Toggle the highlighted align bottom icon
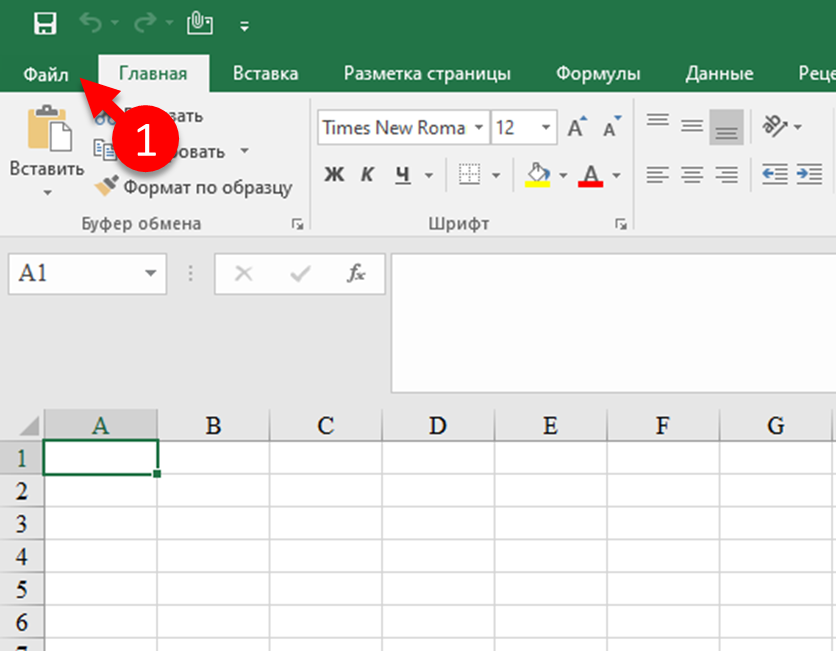This screenshot has width=836, height=651. point(726,127)
